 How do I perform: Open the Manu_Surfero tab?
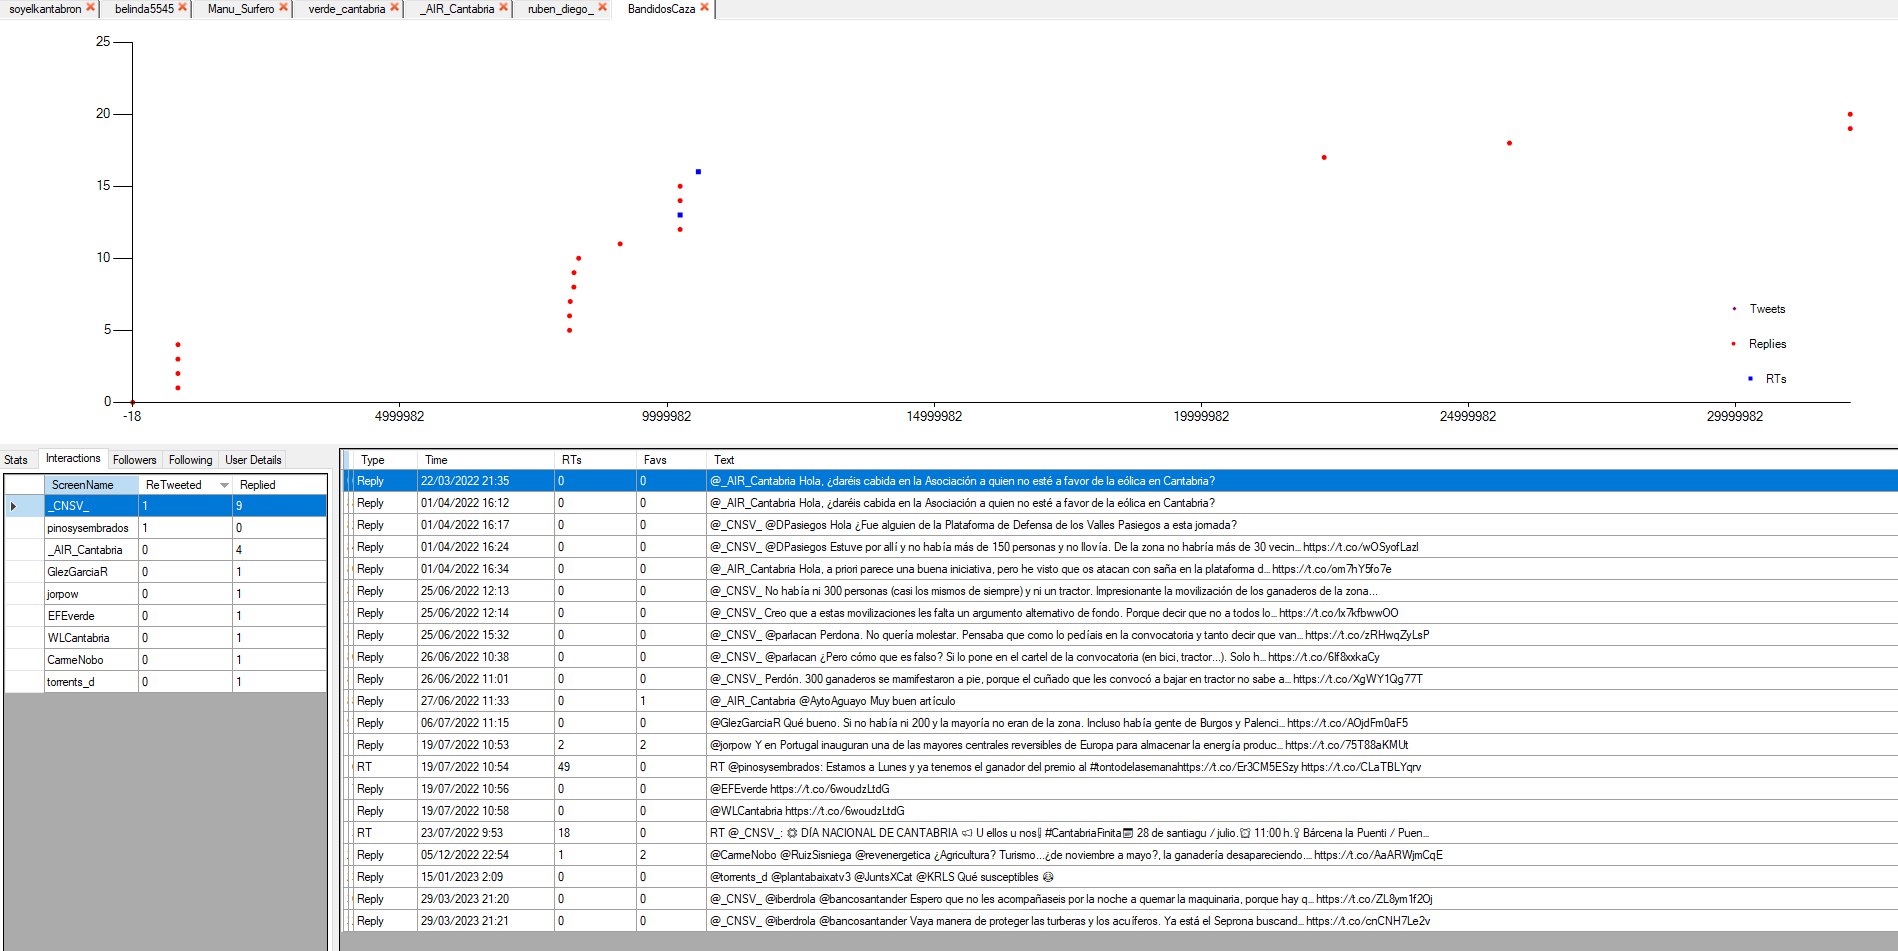(241, 9)
